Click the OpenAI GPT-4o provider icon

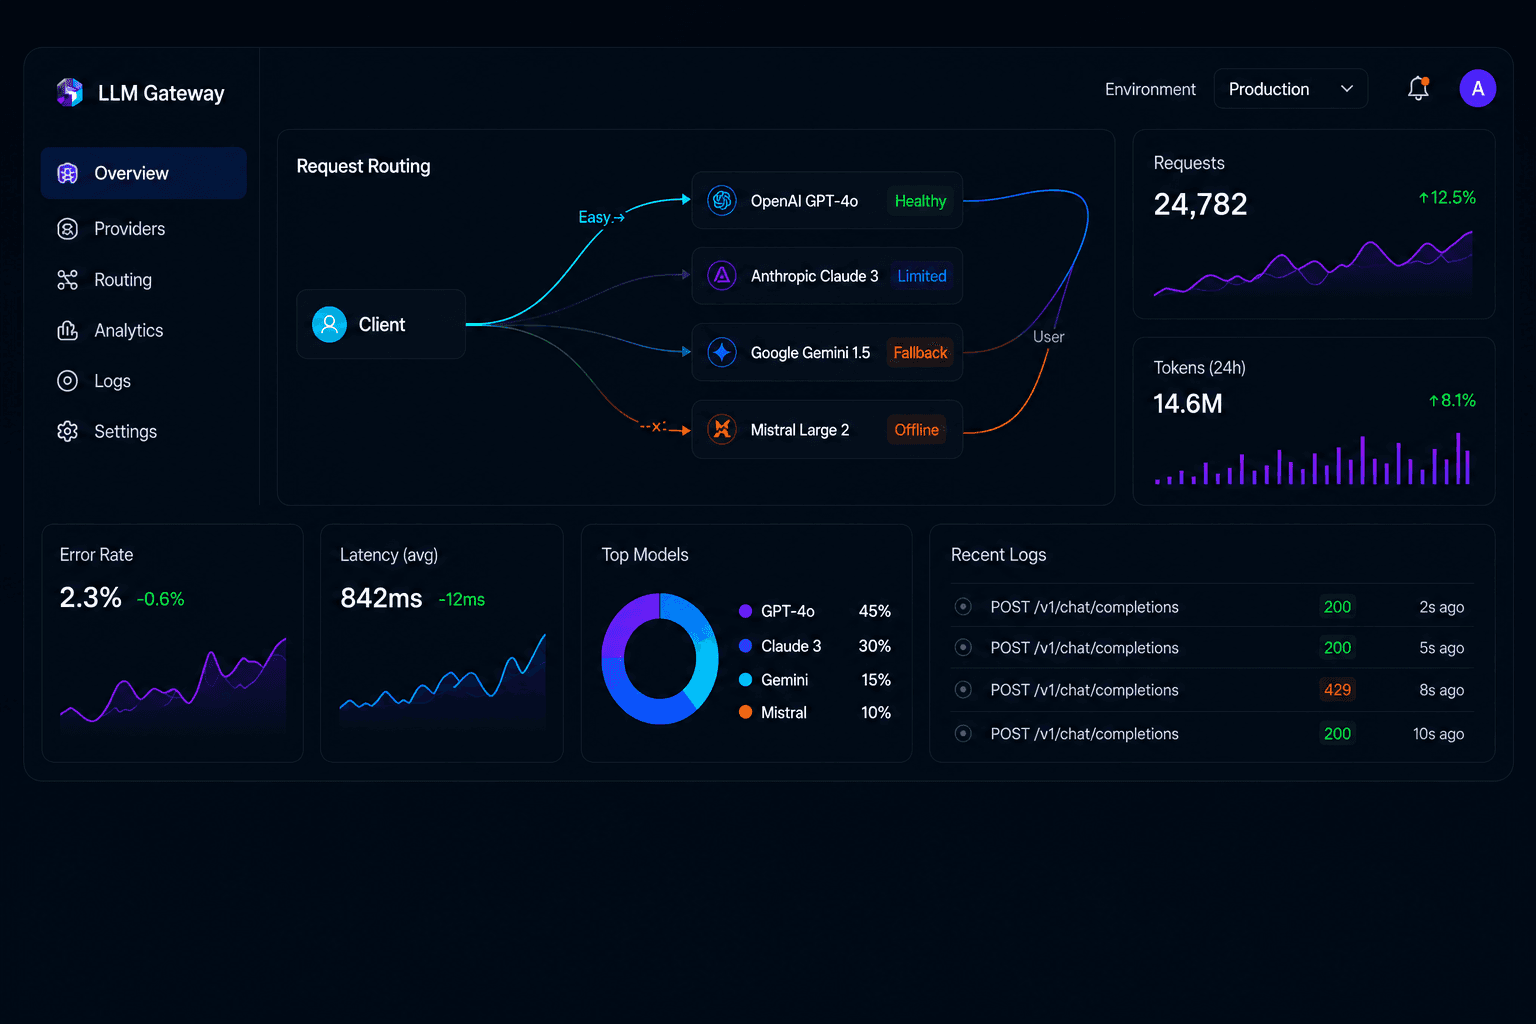(x=722, y=201)
